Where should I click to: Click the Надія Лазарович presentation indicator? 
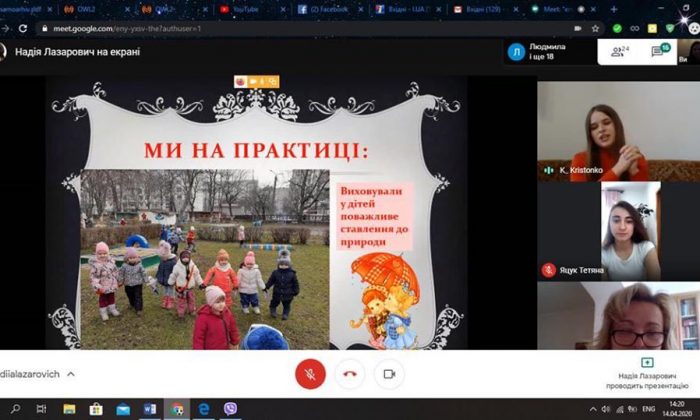[x=646, y=371]
